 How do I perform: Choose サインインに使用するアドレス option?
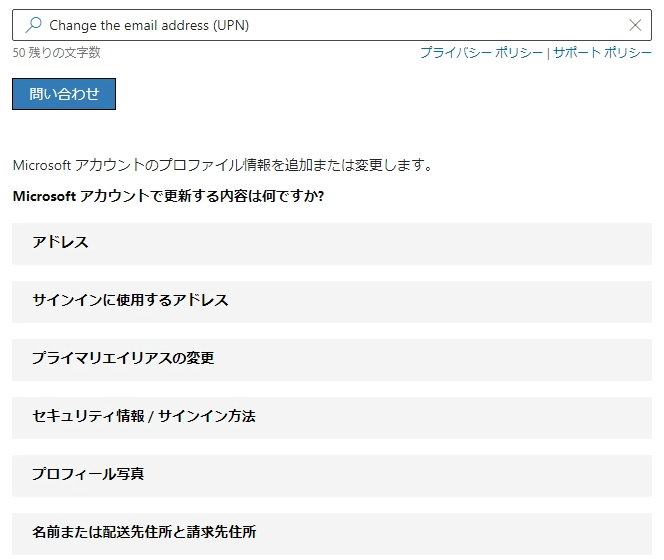(x=332, y=302)
